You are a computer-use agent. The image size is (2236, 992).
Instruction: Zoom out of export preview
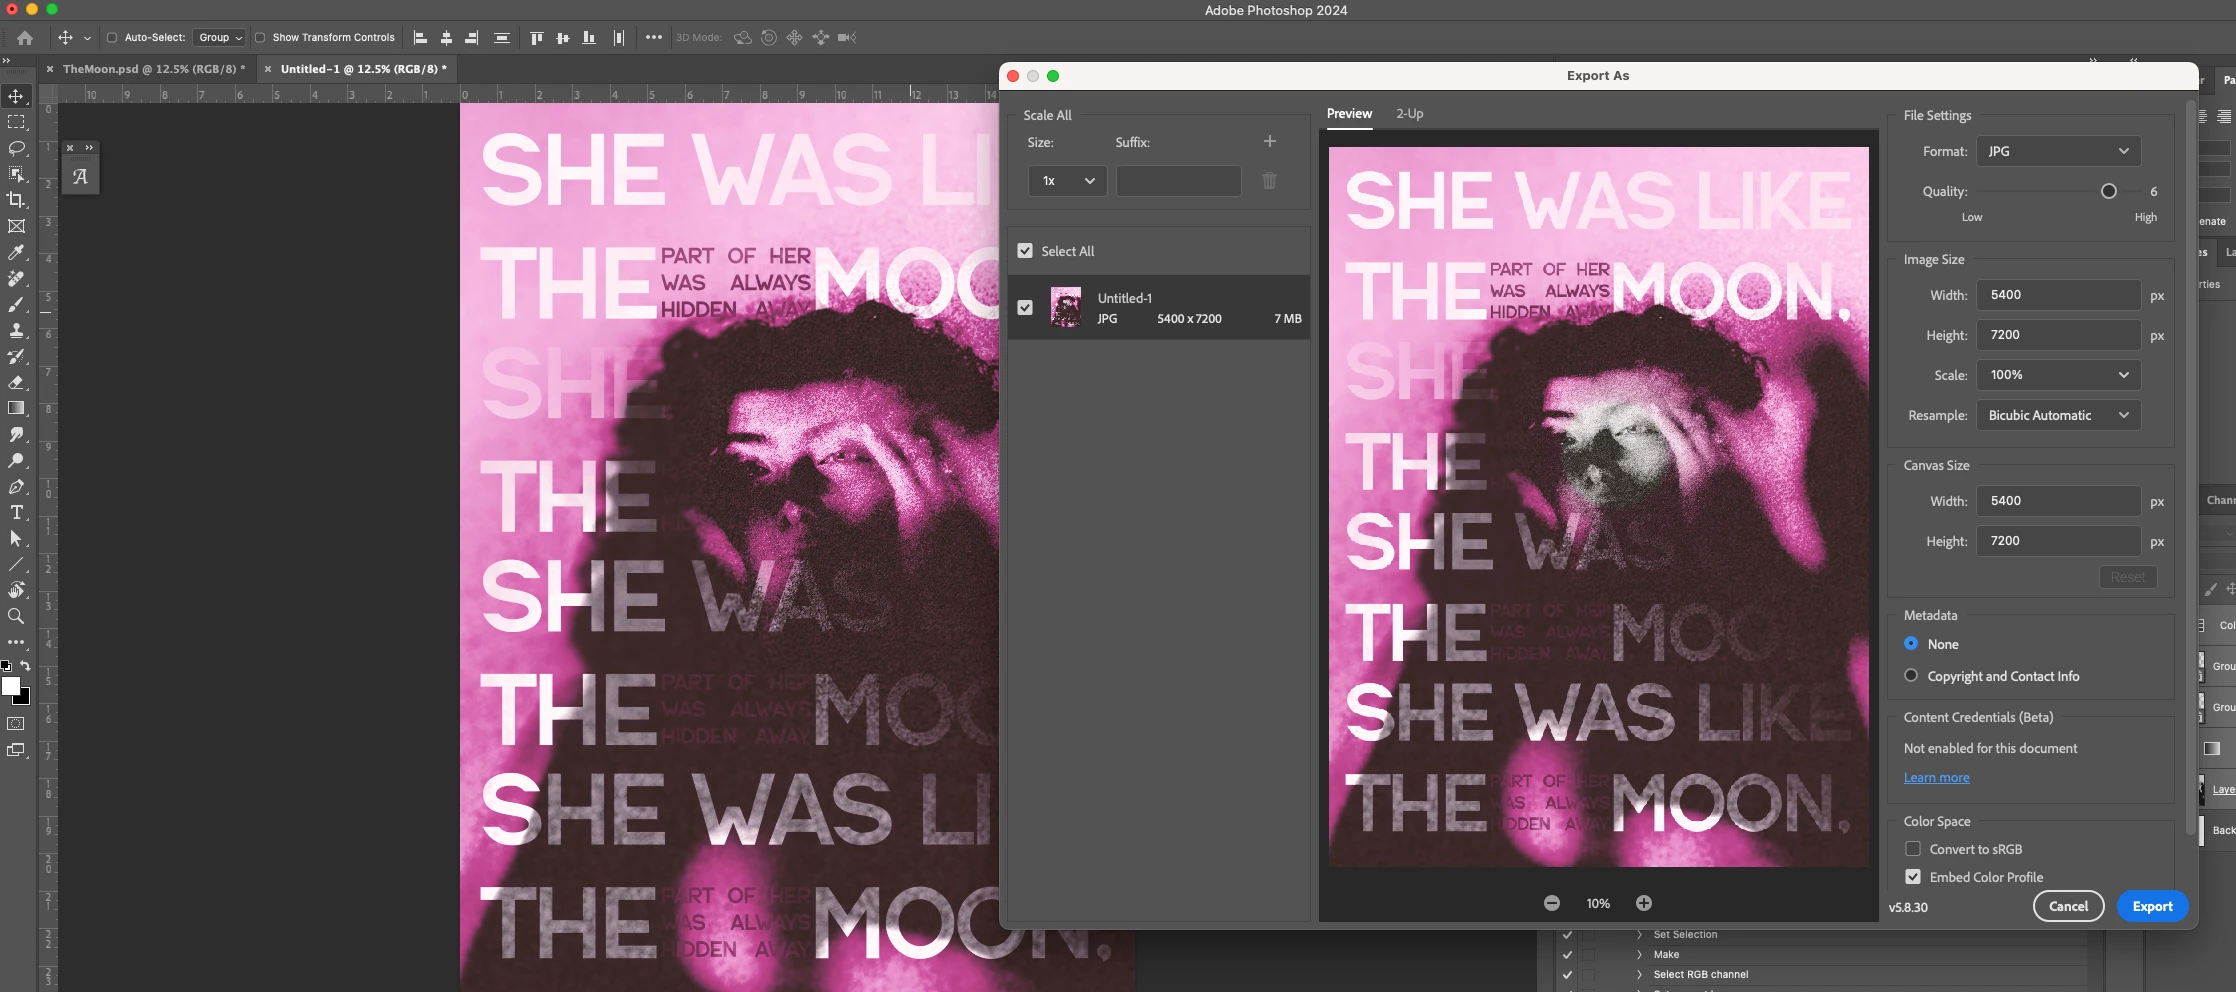1552,903
